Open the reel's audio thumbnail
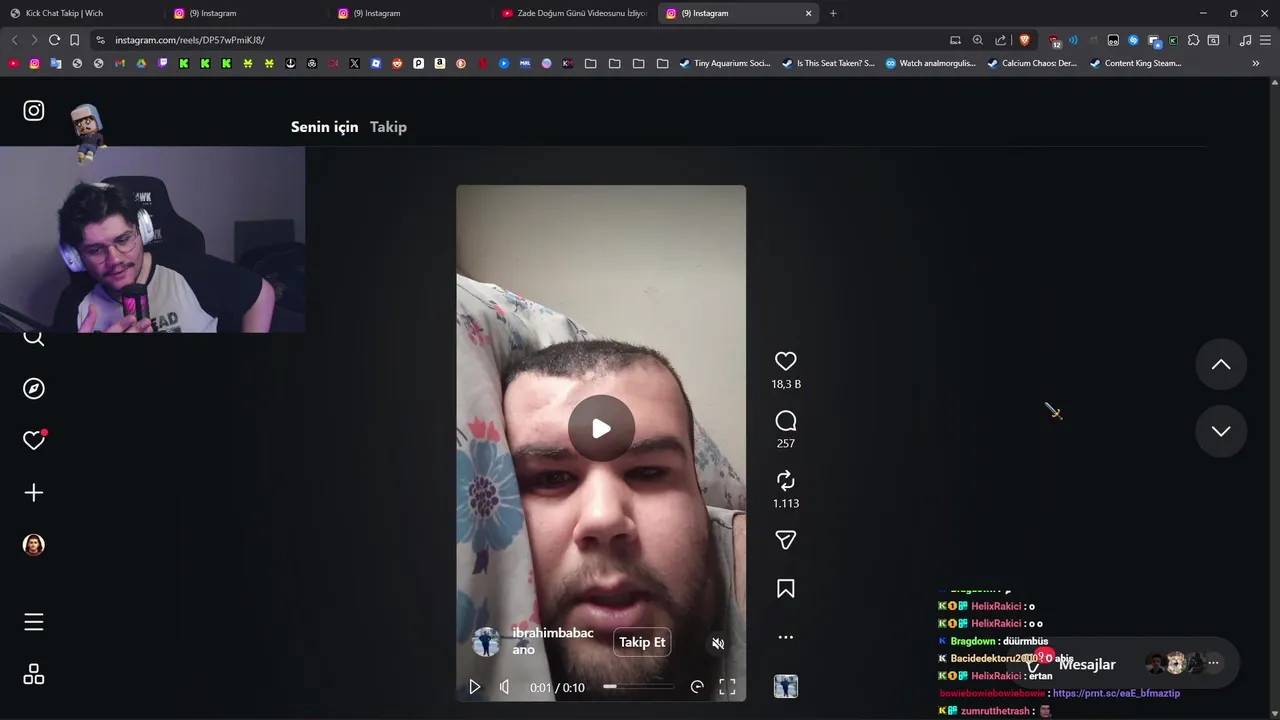This screenshot has height=720, width=1280. 786,686
